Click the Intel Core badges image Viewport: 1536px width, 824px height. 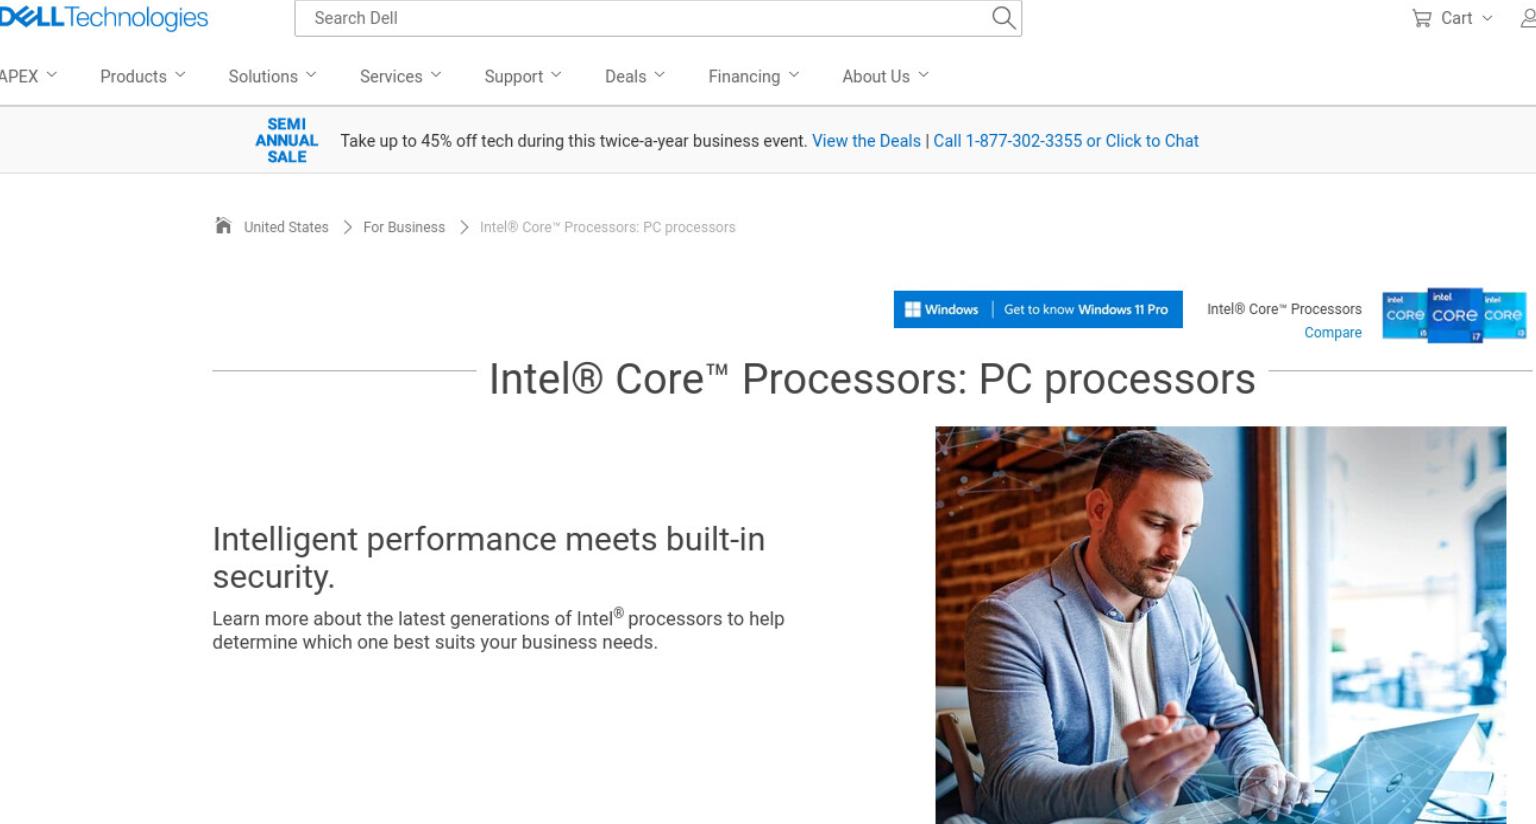click(1454, 315)
